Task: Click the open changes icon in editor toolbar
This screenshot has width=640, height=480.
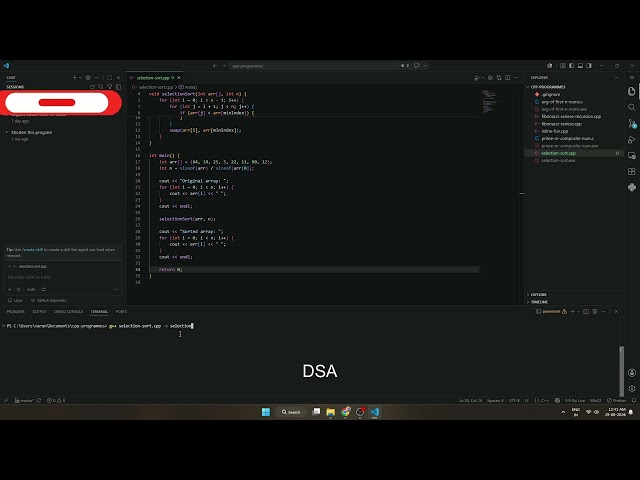Action: (x=499, y=78)
